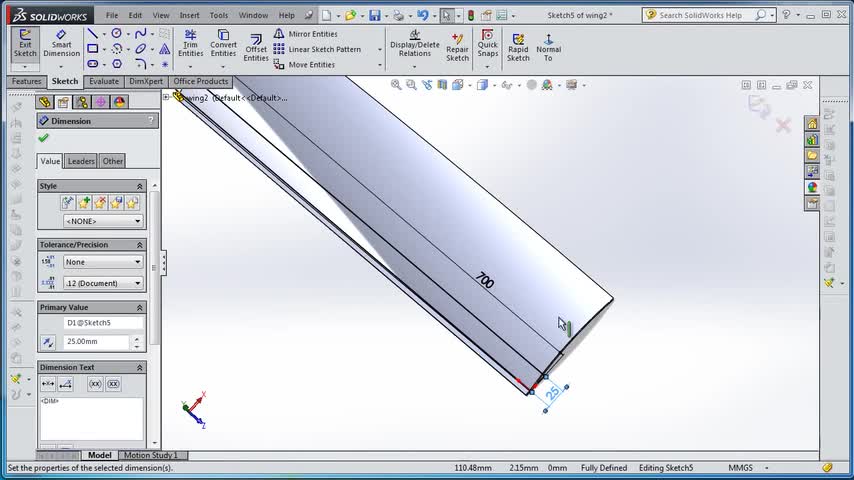Open the DisplayManager tab icon
The image size is (854, 480).
click(x=119, y=102)
